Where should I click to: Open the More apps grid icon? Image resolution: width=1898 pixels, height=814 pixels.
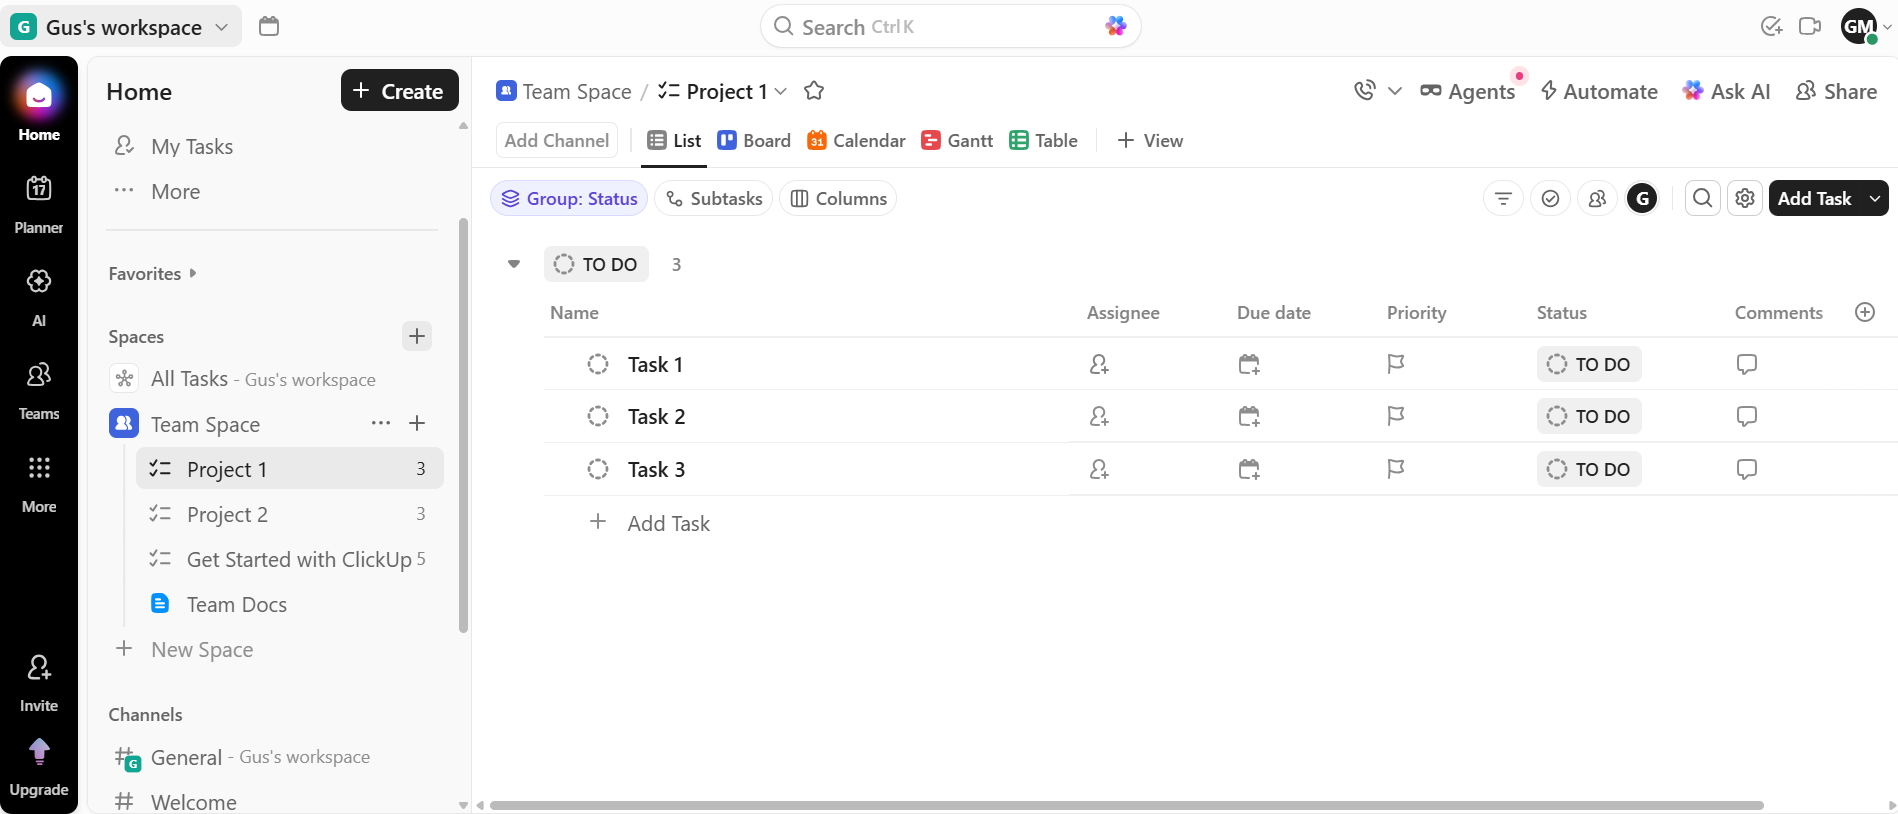39,468
